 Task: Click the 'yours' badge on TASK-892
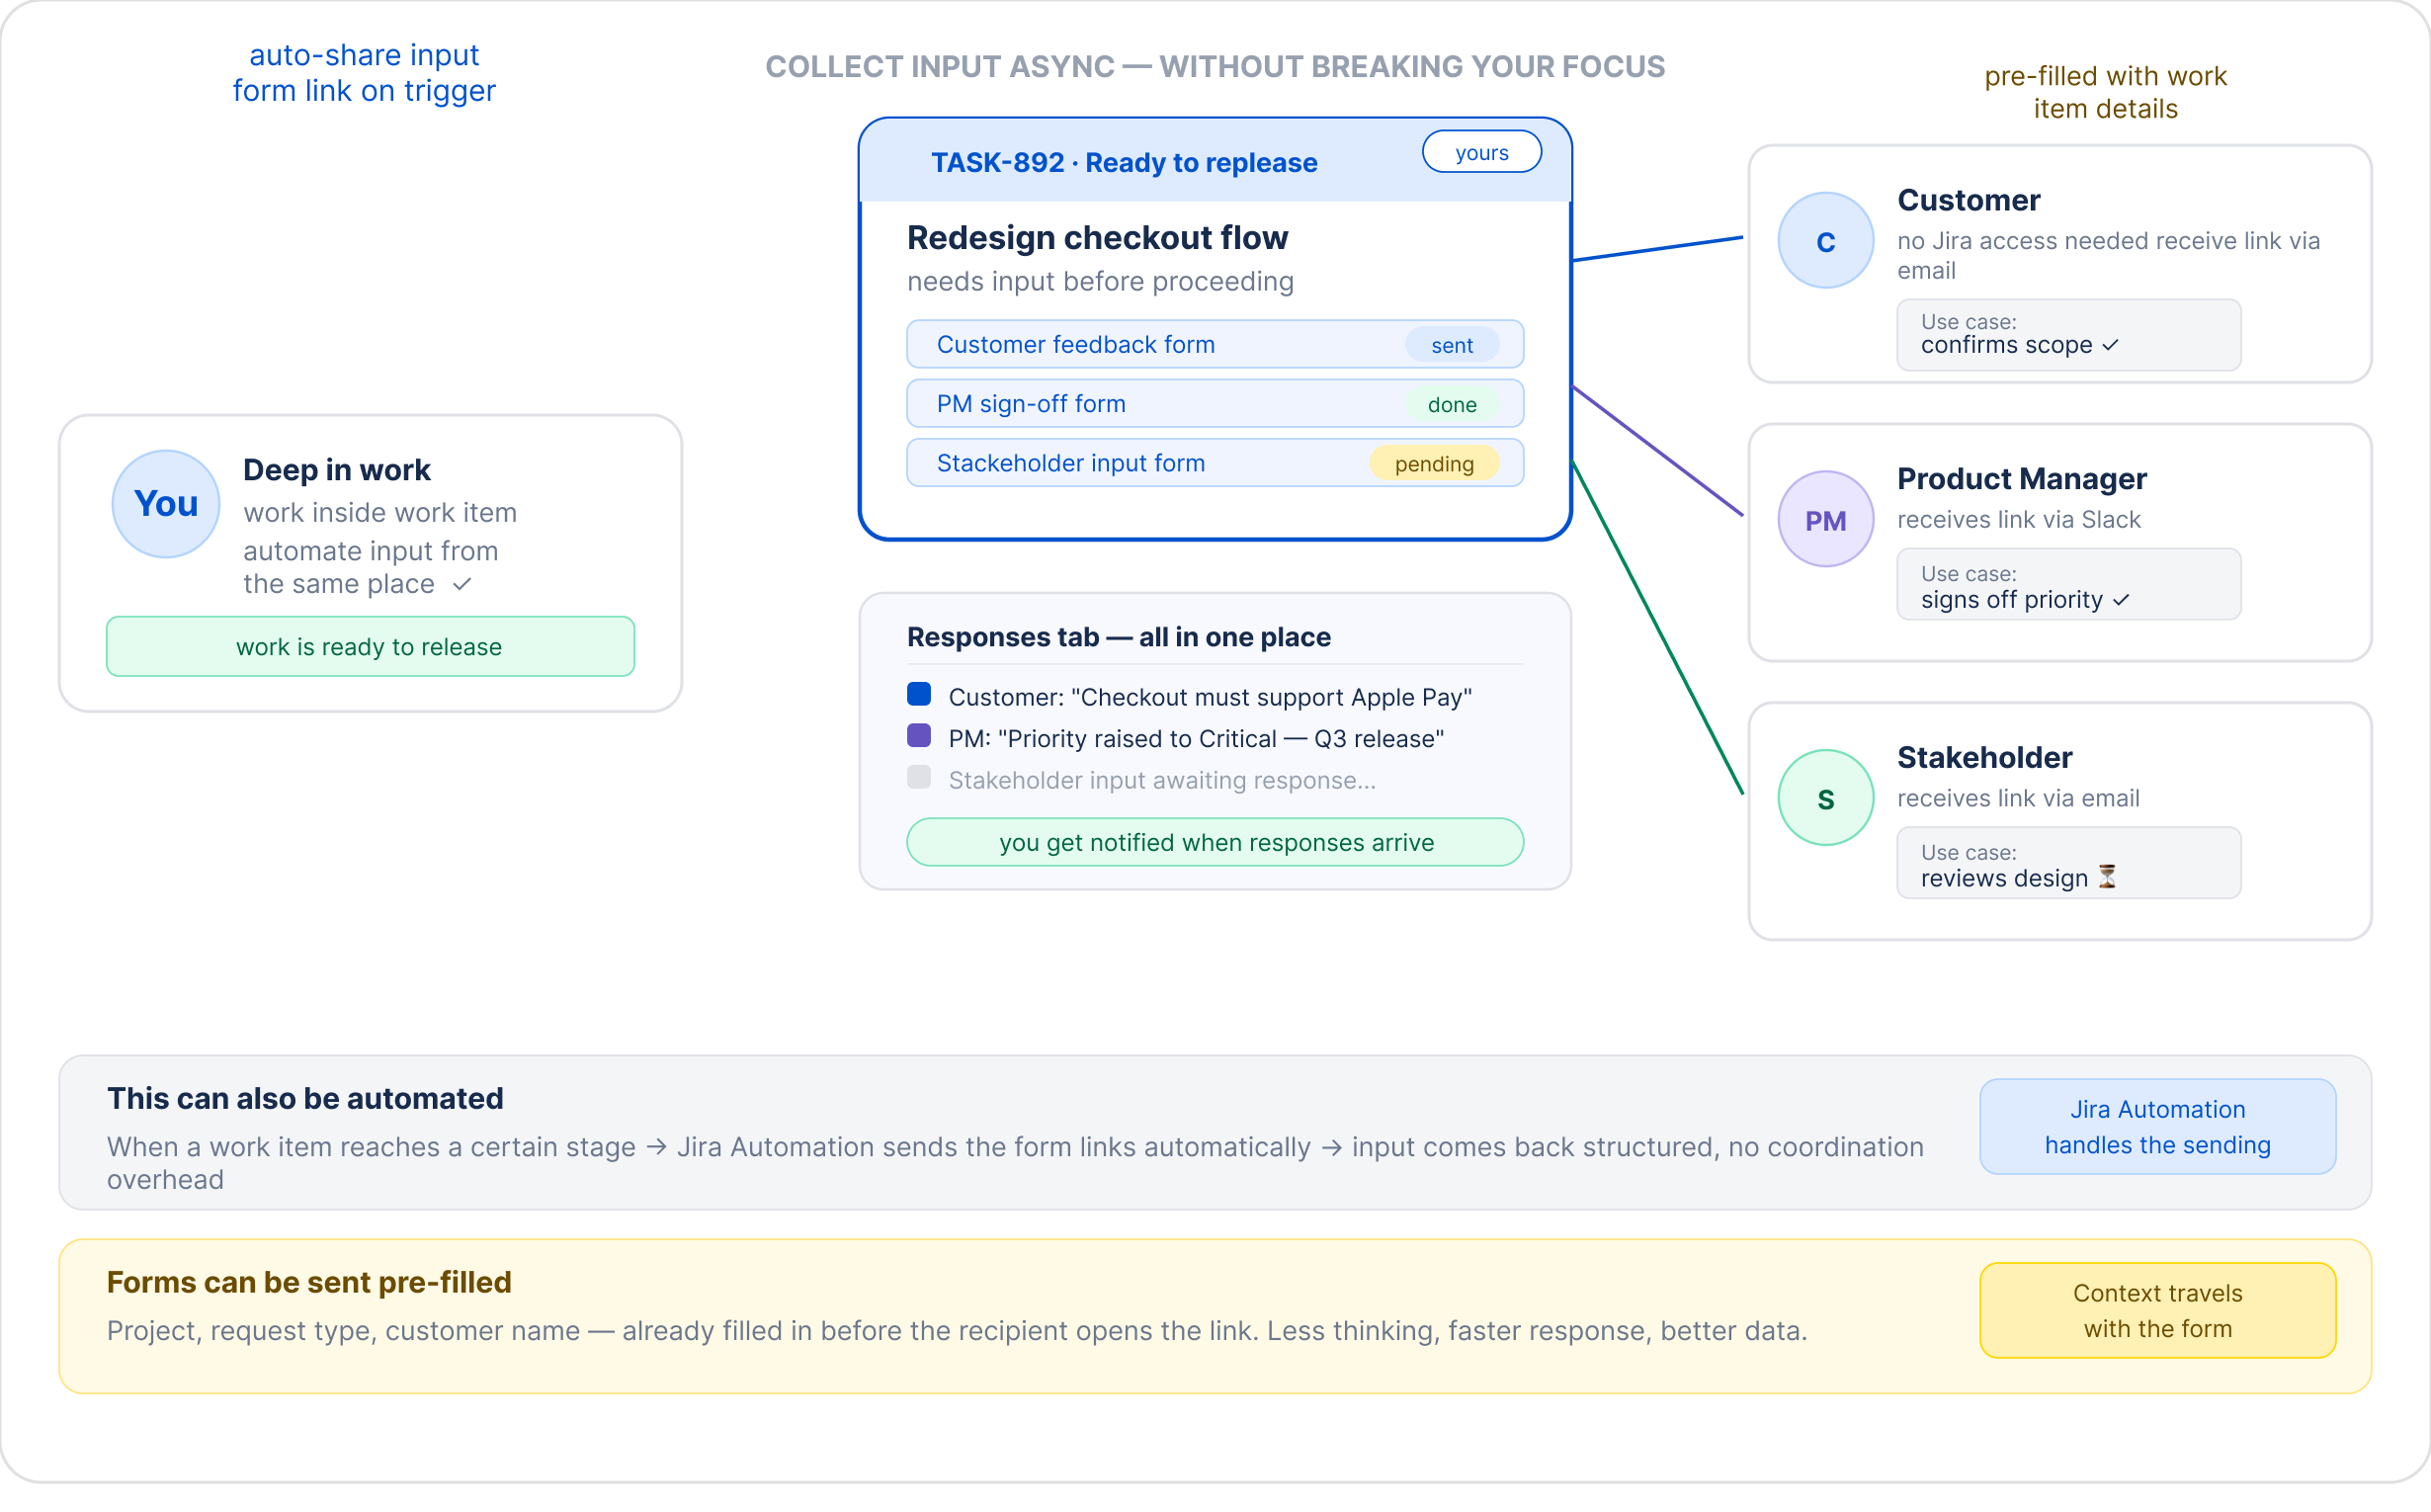pos(1482,152)
